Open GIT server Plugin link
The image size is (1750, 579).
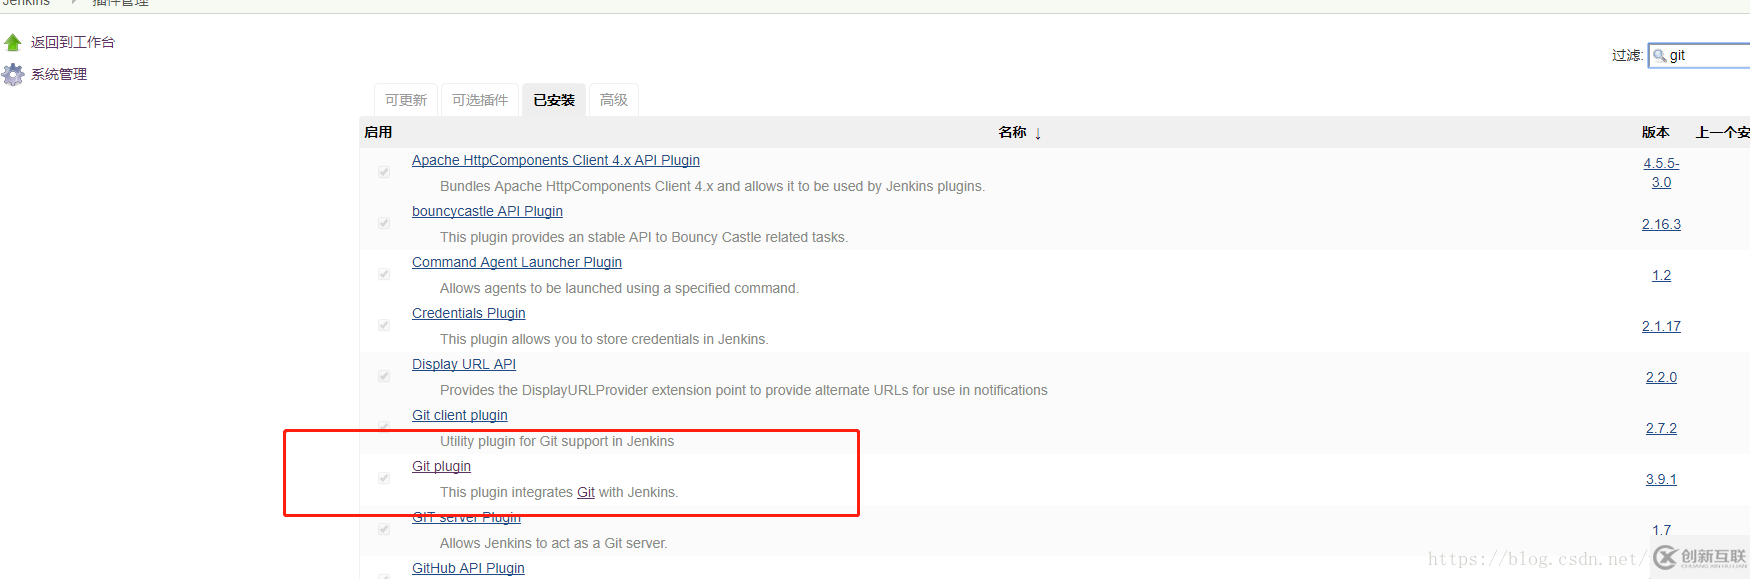coord(466,517)
